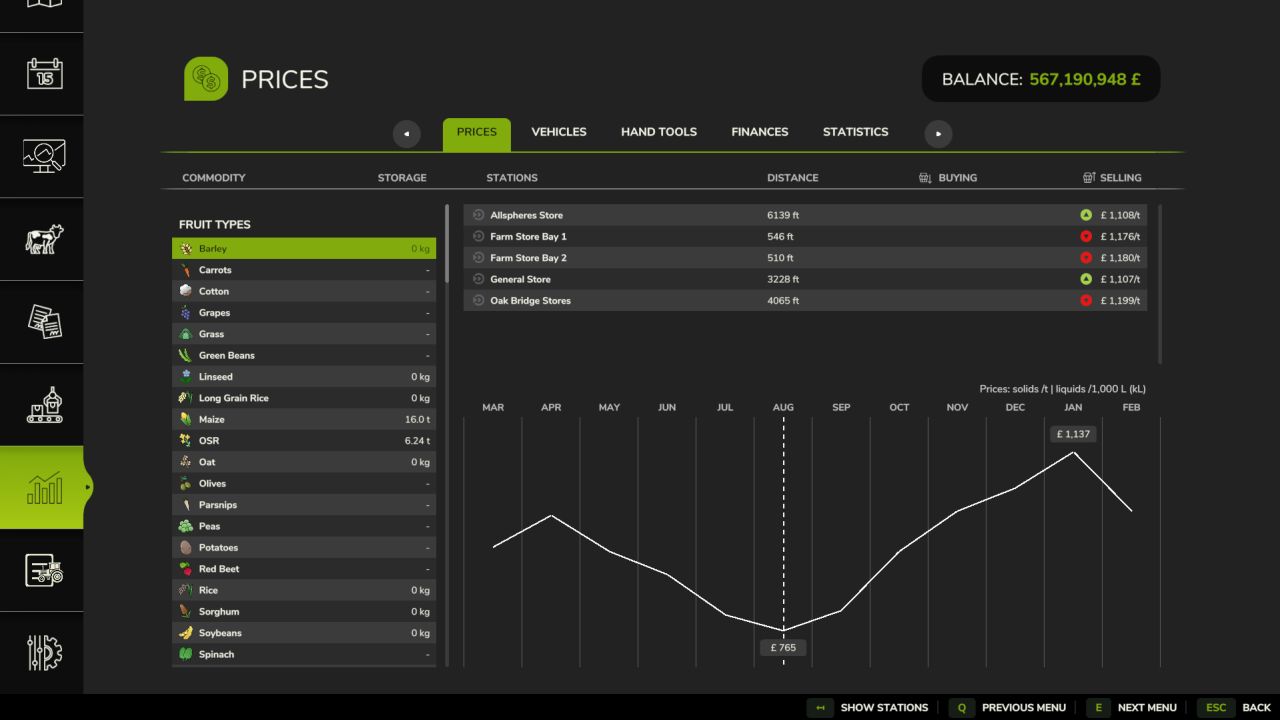The height and width of the screenshot is (720, 1280).
Task: Click the map marker icon beside Allspheres Store
Action: tap(478, 215)
